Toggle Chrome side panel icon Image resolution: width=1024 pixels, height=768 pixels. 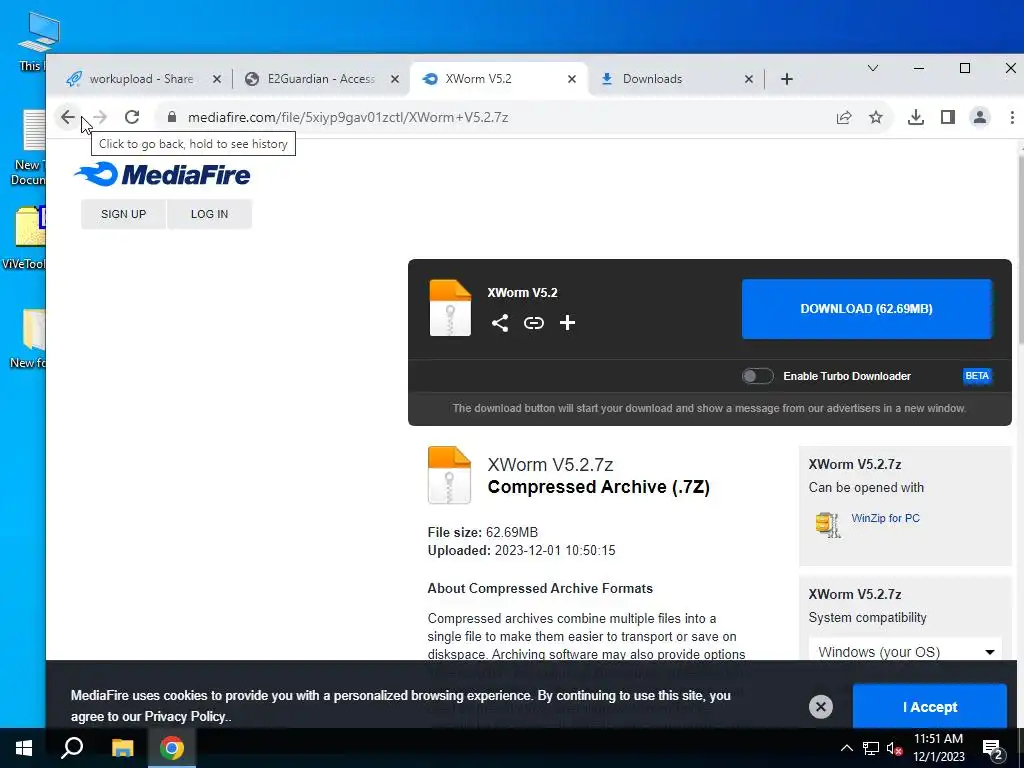coord(948,117)
